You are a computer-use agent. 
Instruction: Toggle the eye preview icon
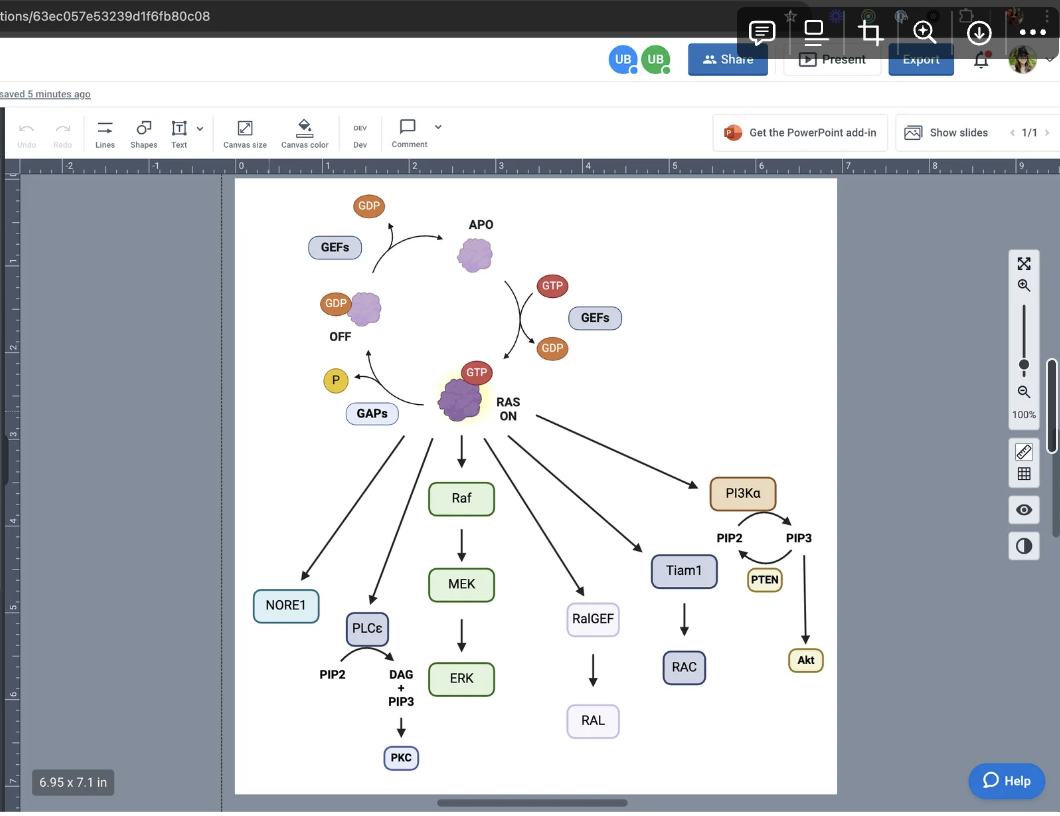tap(1024, 510)
